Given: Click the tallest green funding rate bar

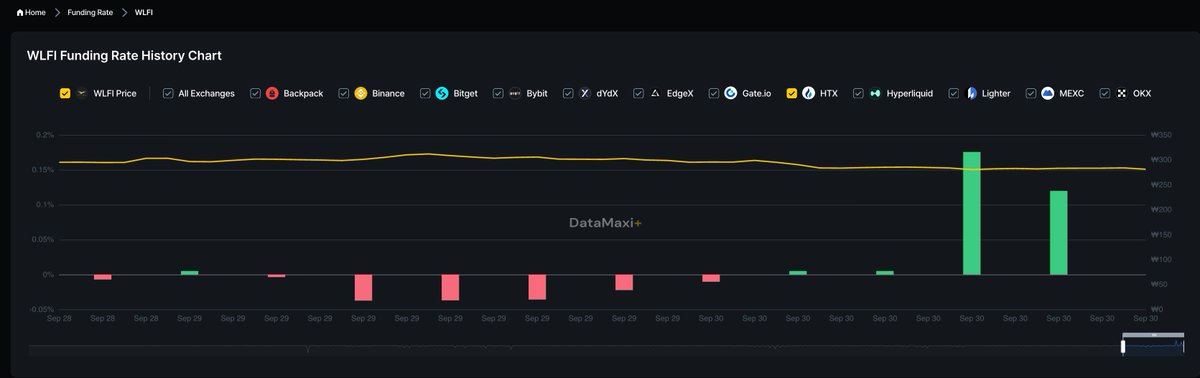Looking at the screenshot, I should [971, 213].
